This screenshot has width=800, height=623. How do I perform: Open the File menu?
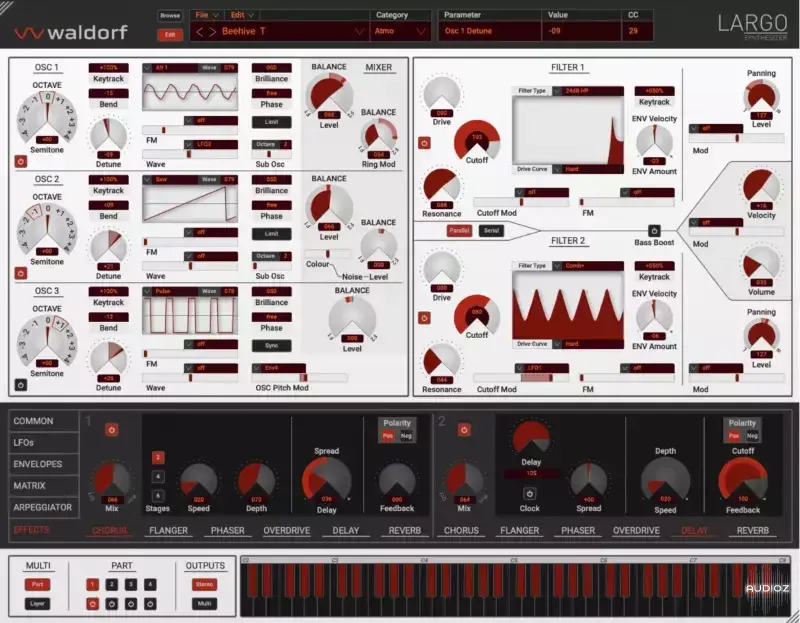pos(207,15)
